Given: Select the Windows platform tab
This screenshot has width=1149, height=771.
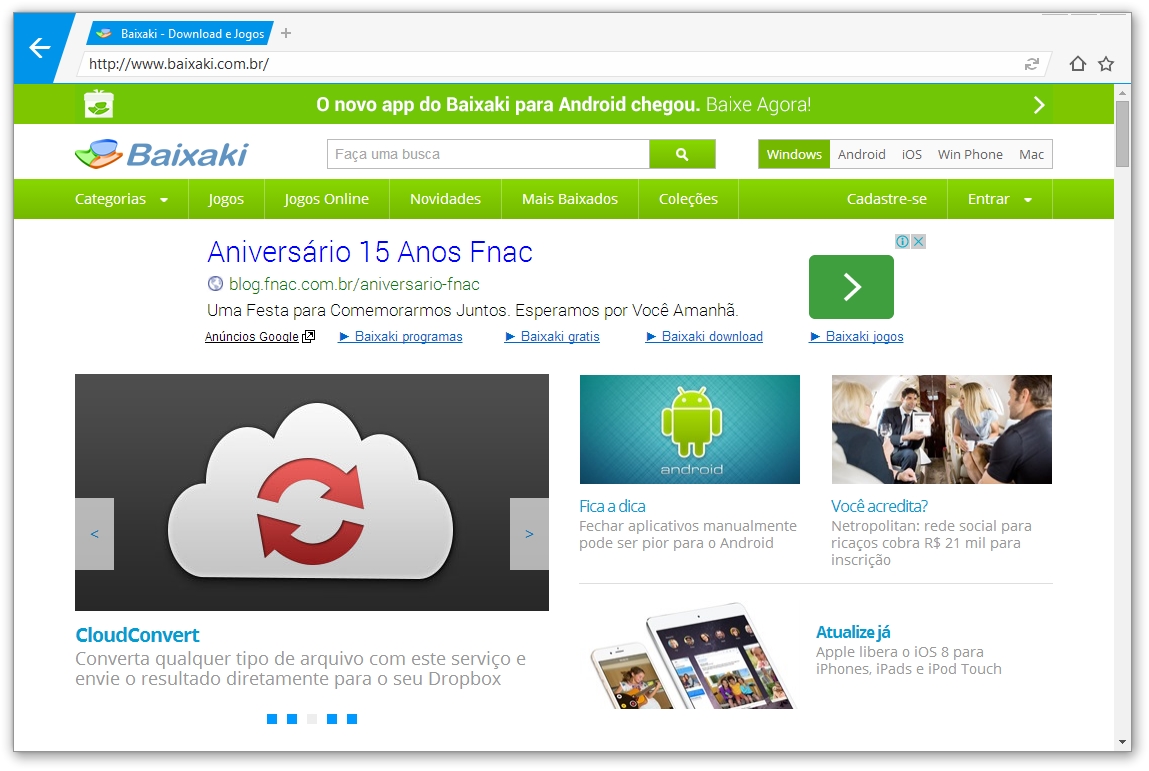Looking at the screenshot, I should [x=794, y=154].
